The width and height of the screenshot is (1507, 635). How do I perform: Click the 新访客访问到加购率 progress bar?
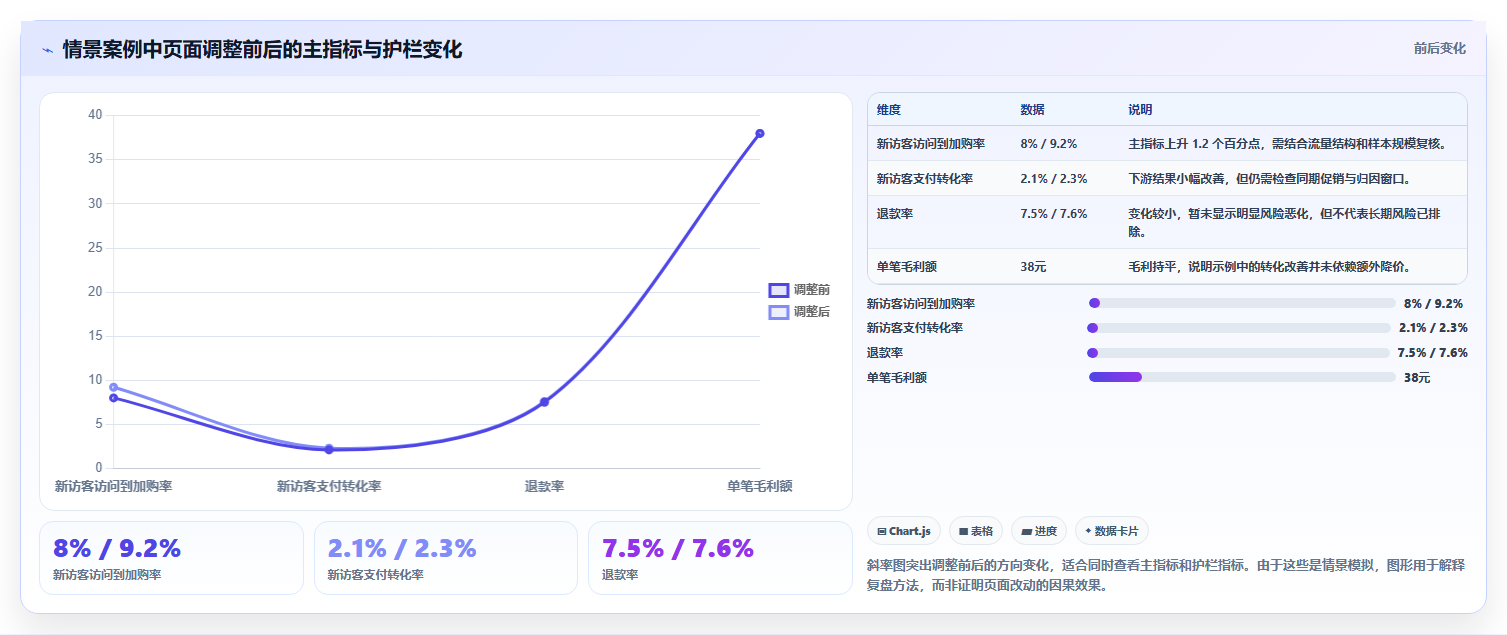pos(1242,303)
